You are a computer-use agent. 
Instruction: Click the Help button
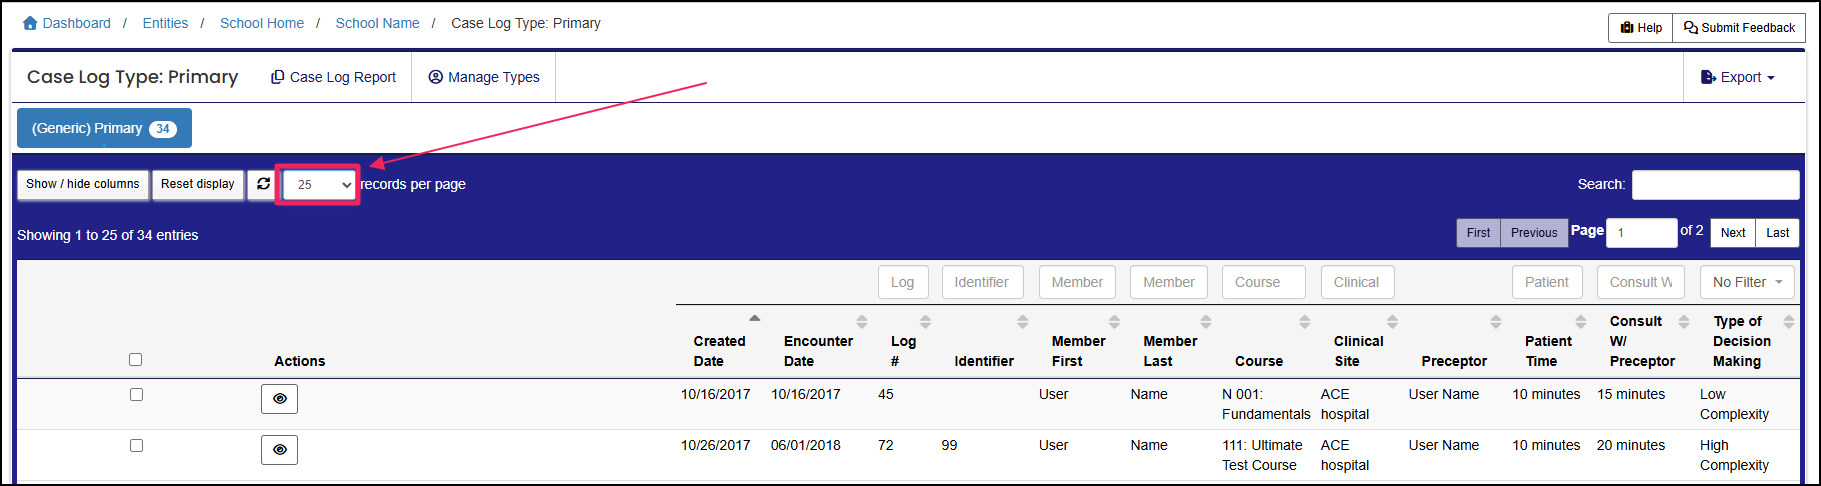1640,28
